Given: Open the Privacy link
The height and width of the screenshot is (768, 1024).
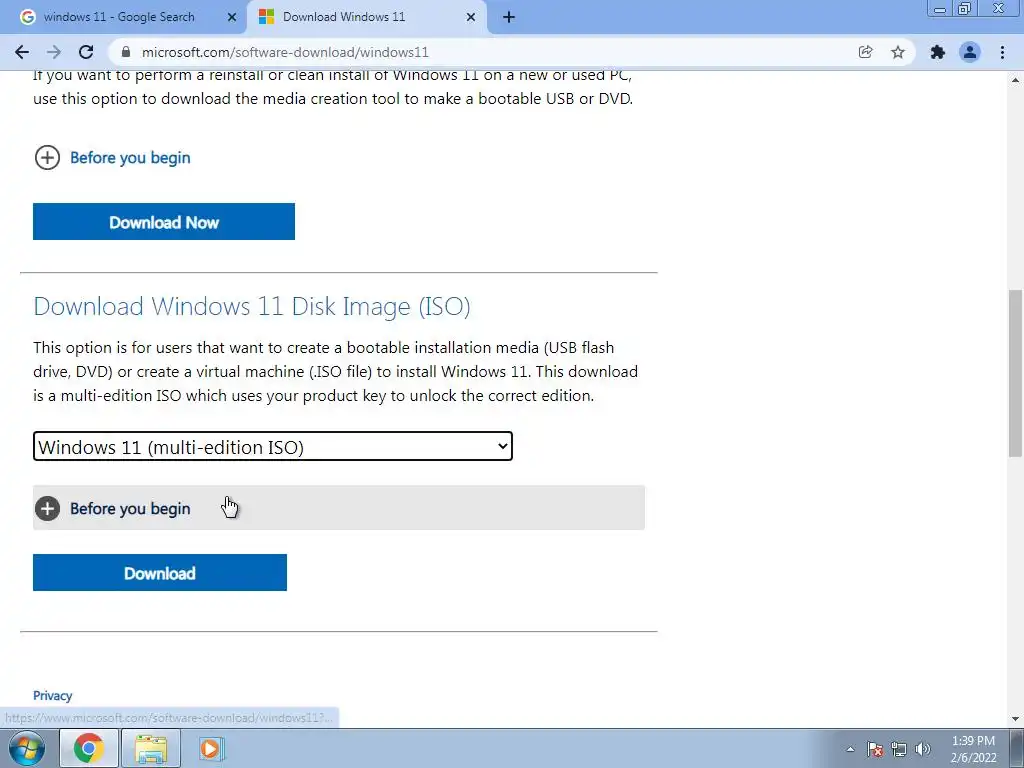Looking at the screenshot, I should (x=52, y=696).
